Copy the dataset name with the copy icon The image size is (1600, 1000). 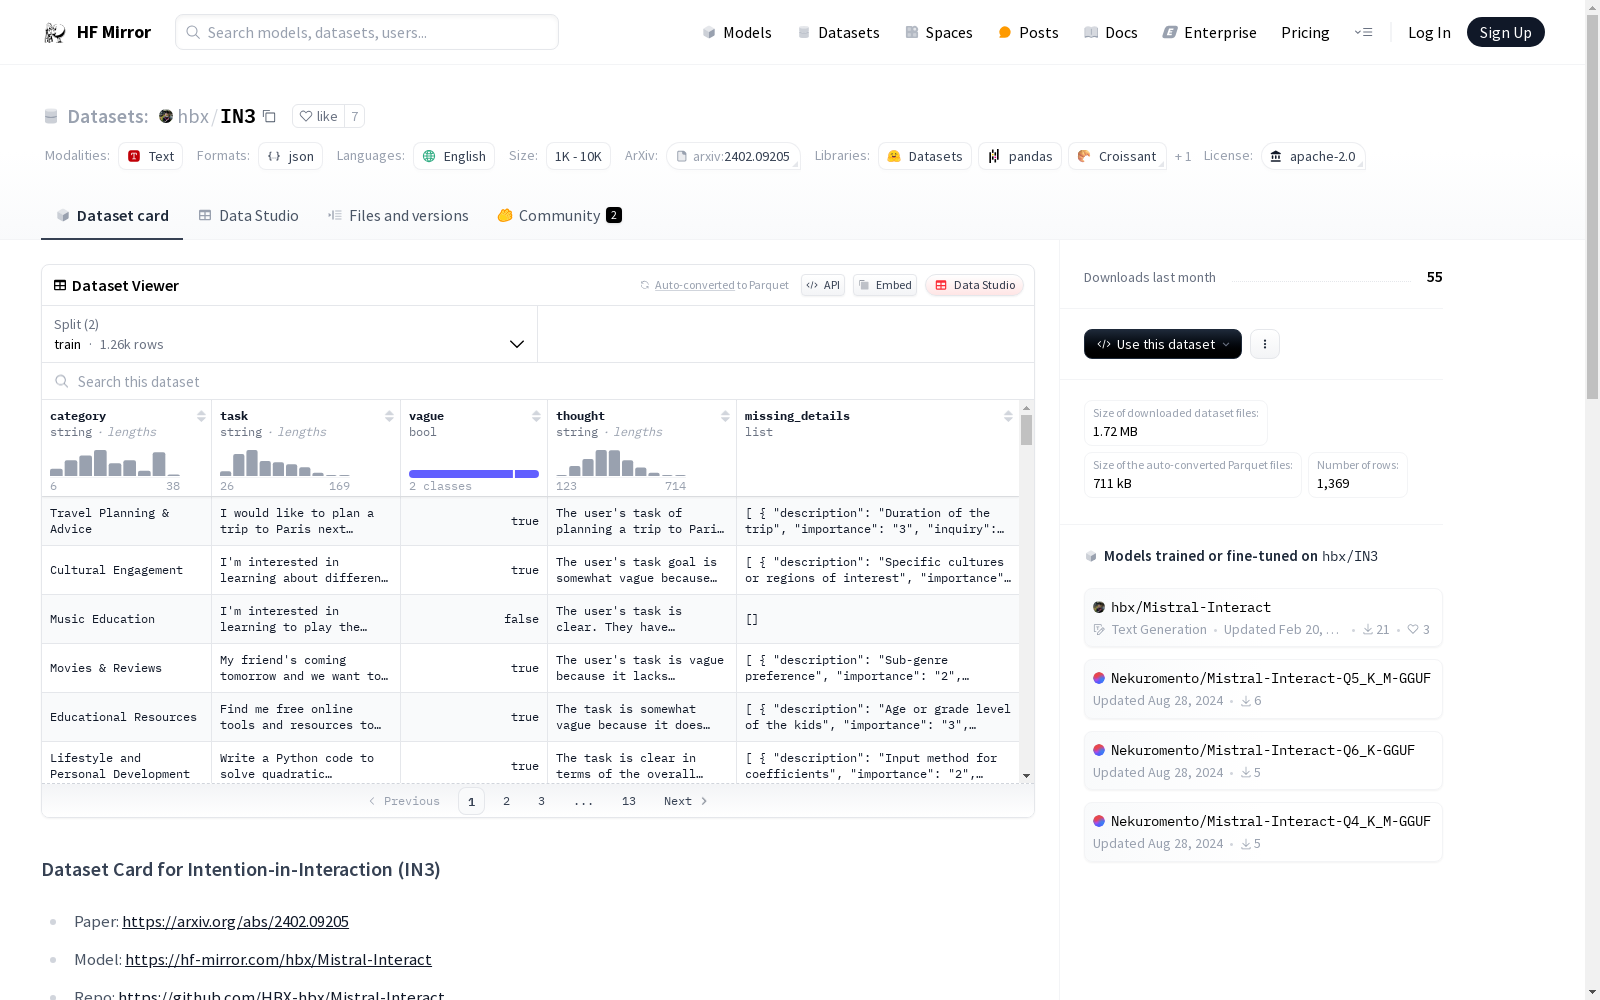[269, 116]
